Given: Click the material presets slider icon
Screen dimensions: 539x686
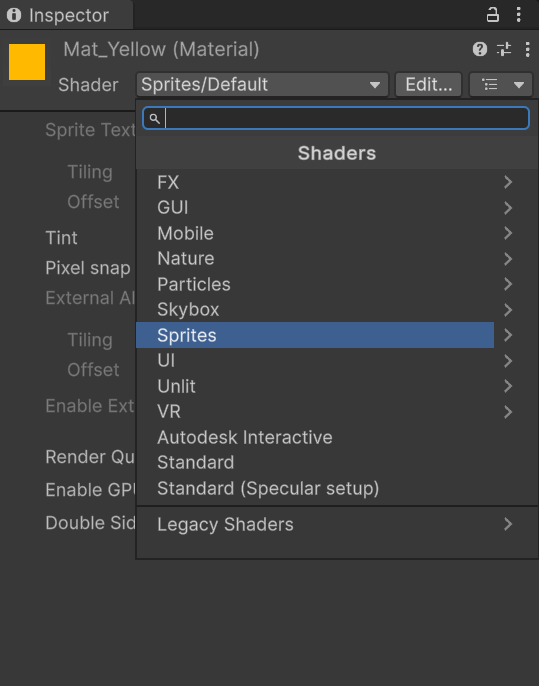Looking at the screenshot, I should [x=504, y=49].
